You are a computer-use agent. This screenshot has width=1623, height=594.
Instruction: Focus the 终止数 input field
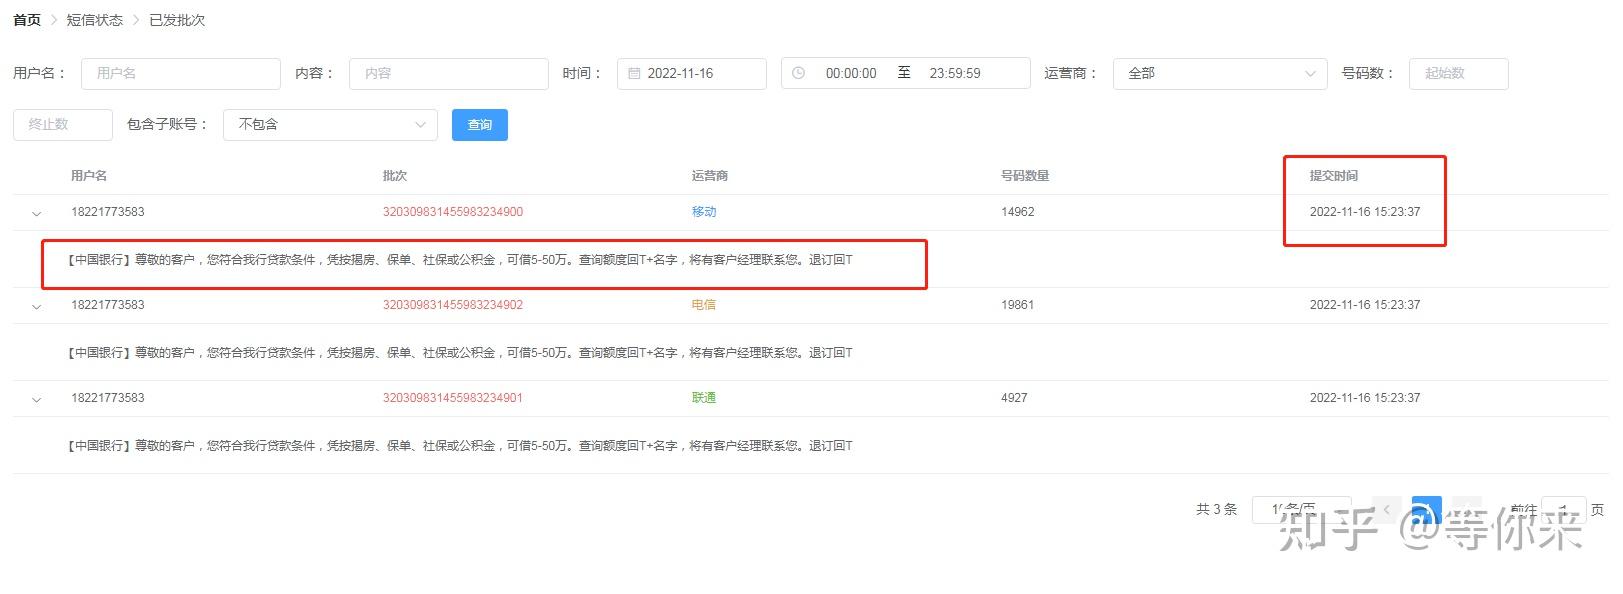62,124
